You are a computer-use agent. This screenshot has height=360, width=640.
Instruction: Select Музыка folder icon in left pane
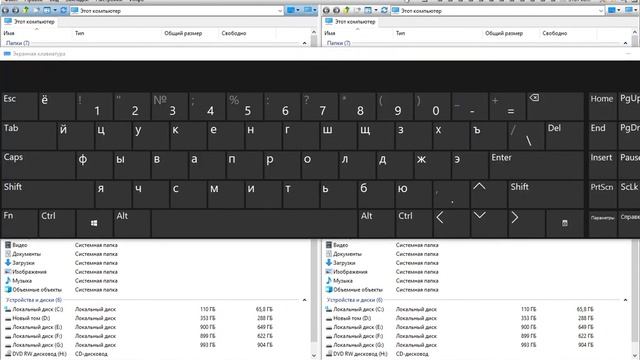(x=8, y=281)
